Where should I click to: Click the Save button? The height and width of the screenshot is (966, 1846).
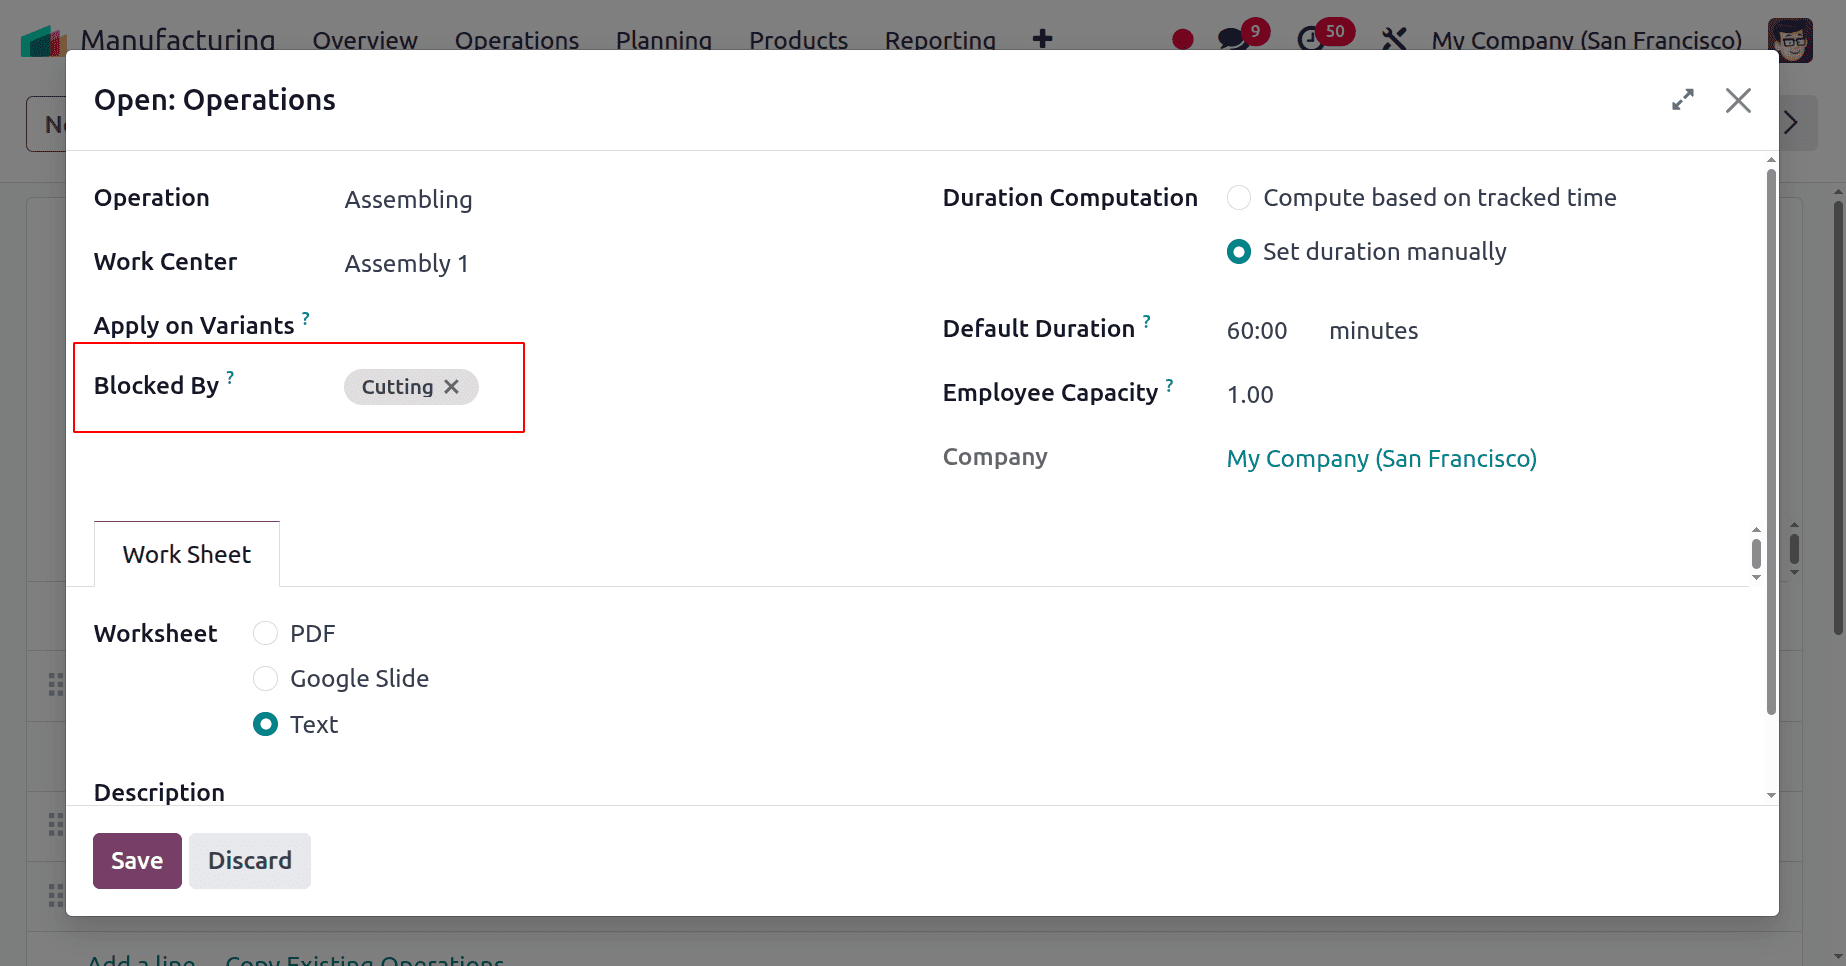[x=137, y=861]
